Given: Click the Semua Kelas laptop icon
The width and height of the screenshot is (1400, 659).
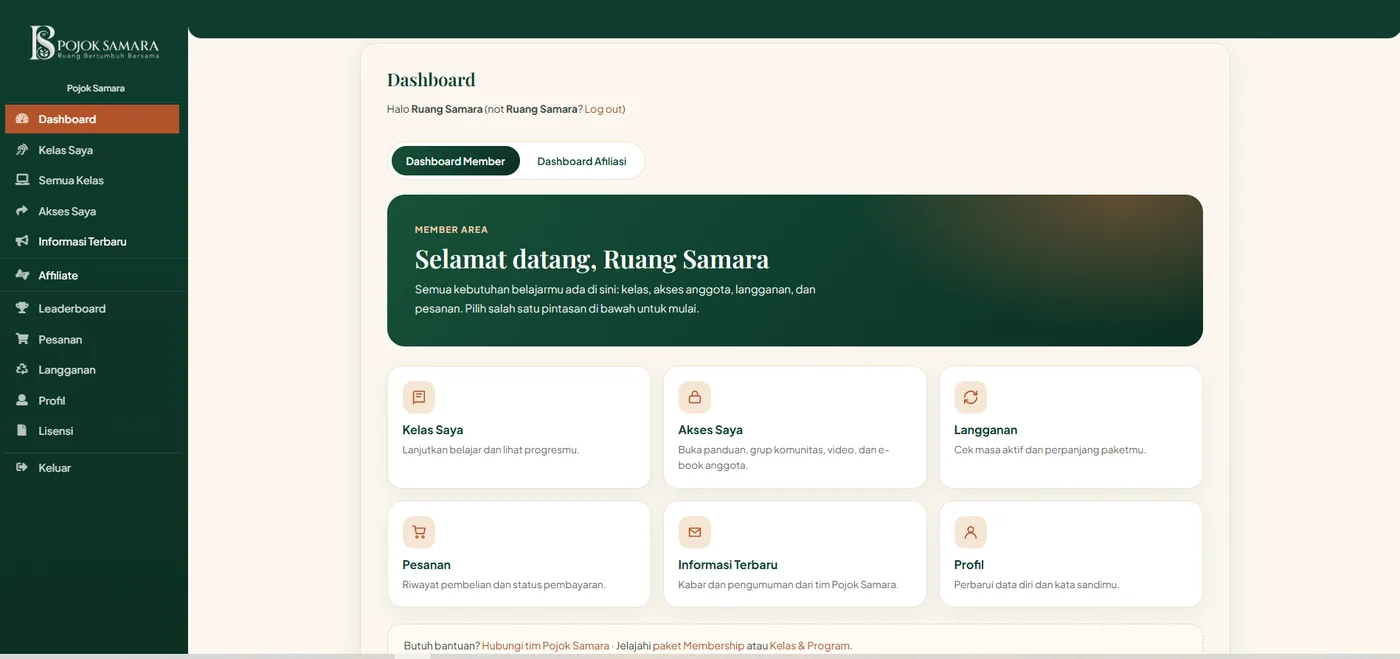Looking at the screenshot, I should click(x=22, y=180).
